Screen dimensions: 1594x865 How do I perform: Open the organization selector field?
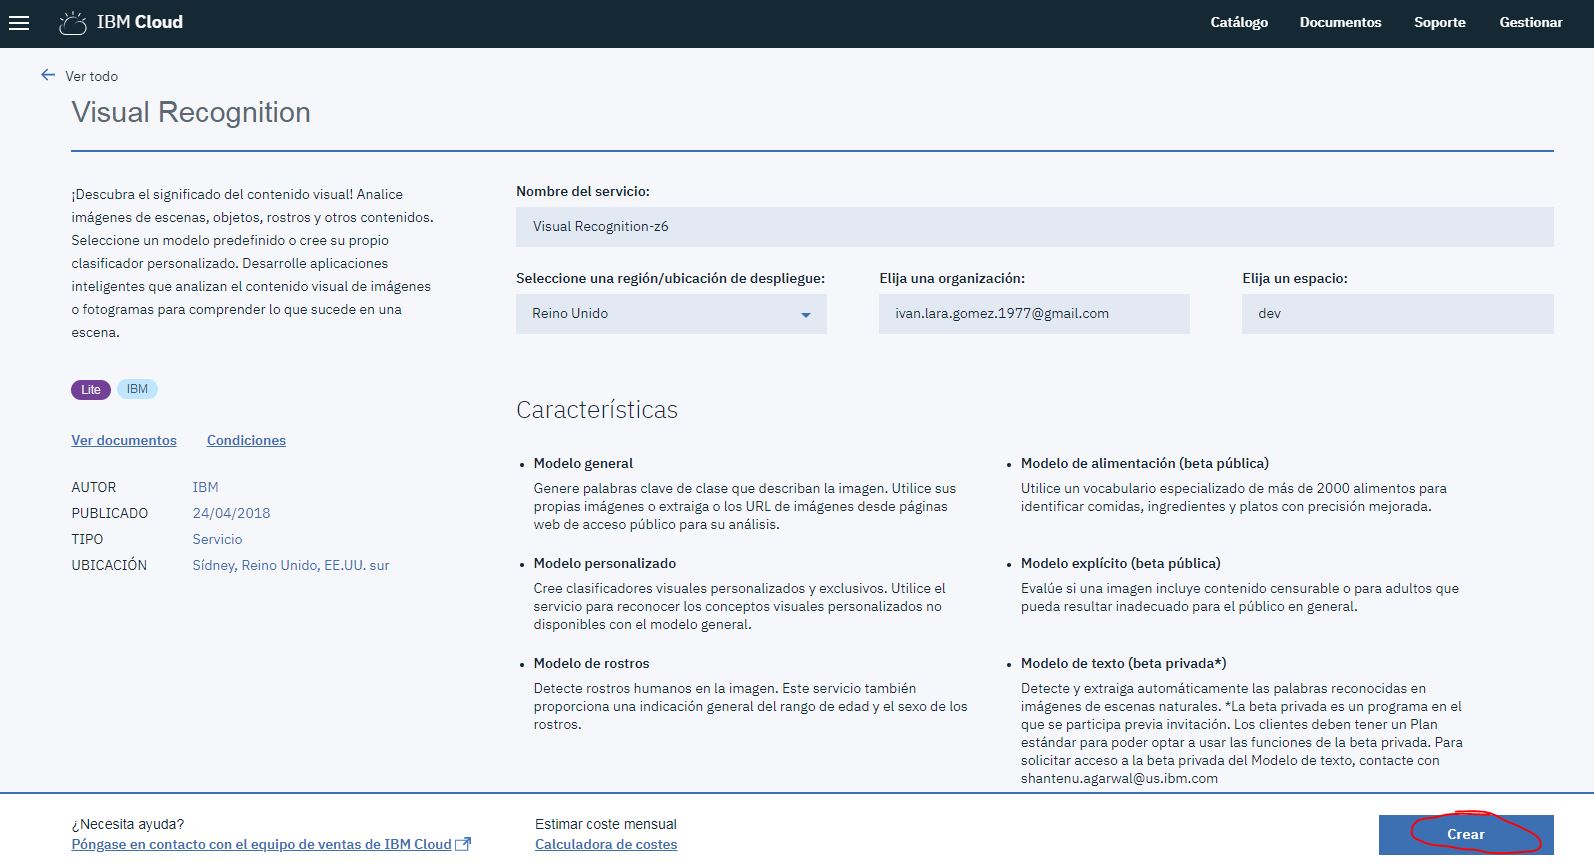(1034, 314)
